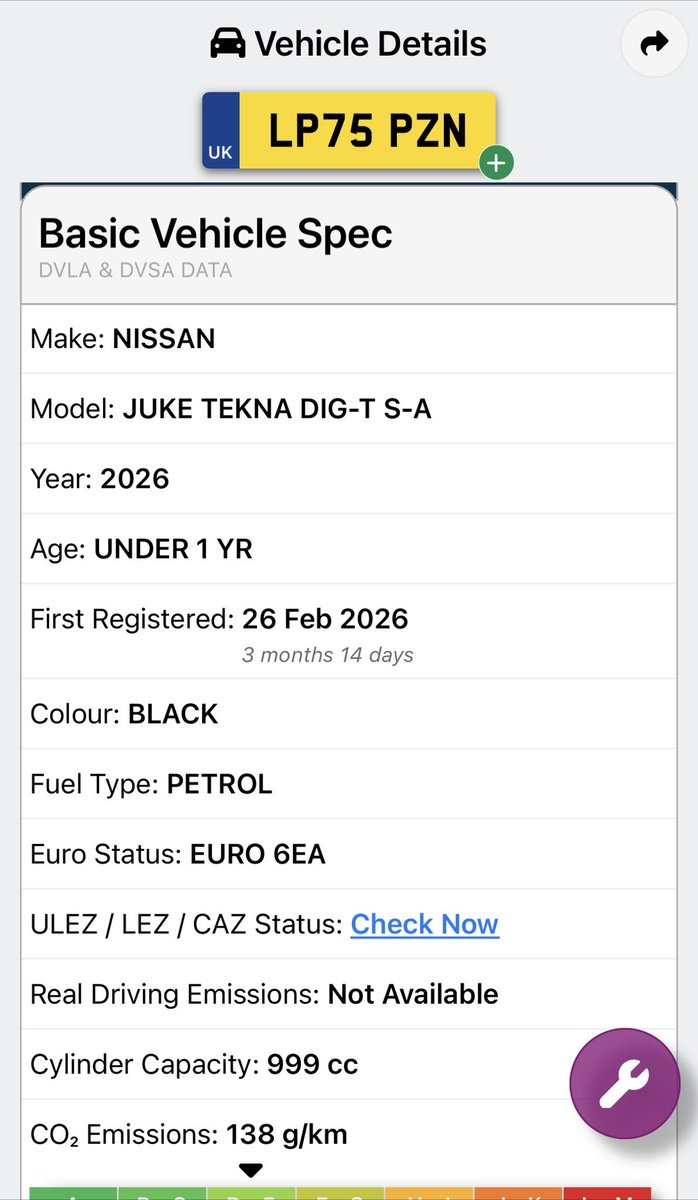Click the green A emissions band
The image size is (698, 1200).
74,1193
